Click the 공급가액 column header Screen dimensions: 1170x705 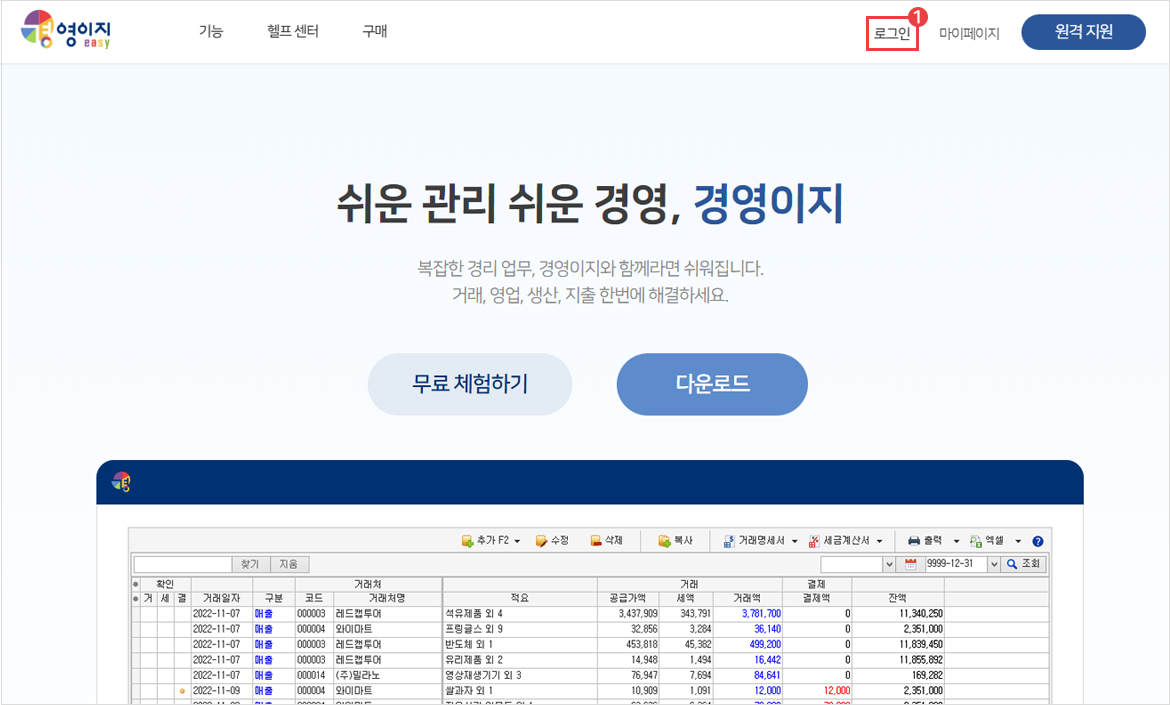[628, 598]
